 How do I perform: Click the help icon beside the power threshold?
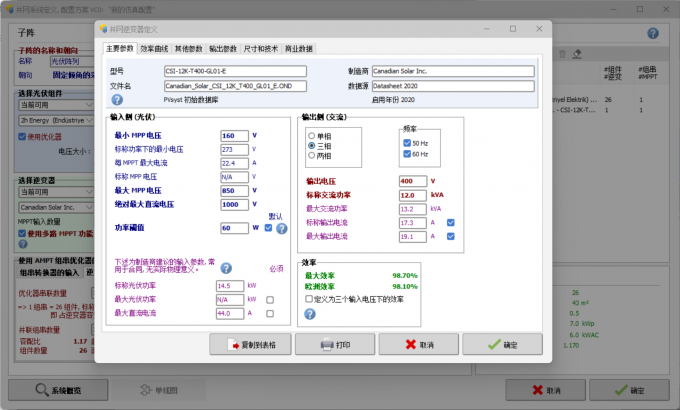(282, 228)
